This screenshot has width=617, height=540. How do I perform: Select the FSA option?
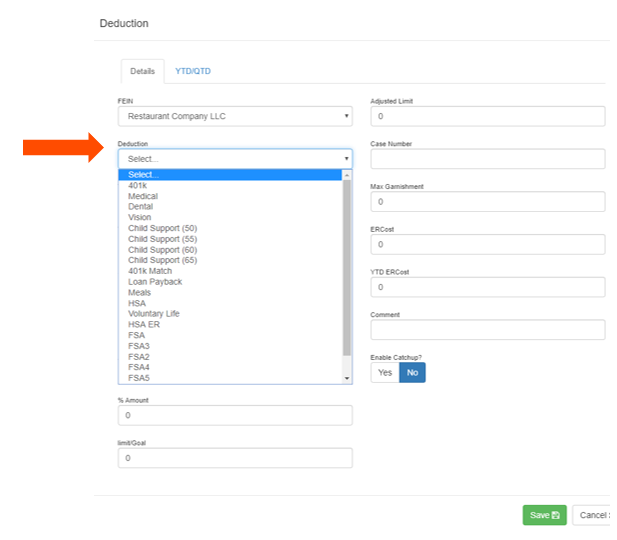click(230, 335)
